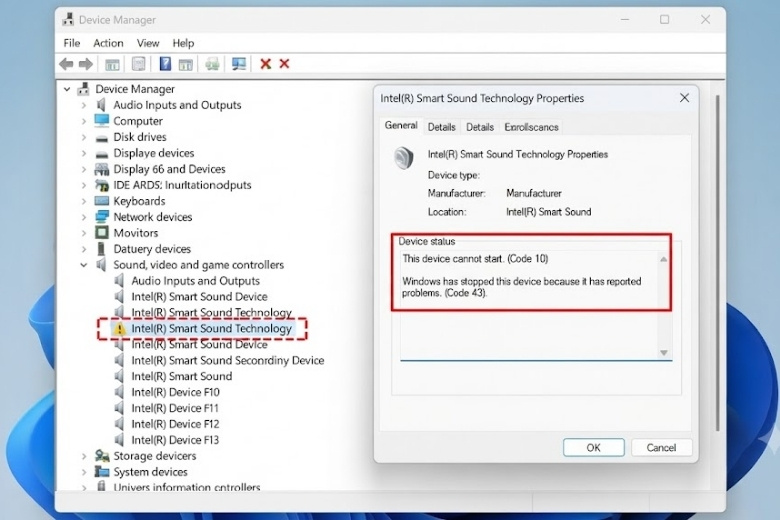Open the Help menu
Image resolution: width=780 pixels, height=520 pixels.
click(183, 43)
